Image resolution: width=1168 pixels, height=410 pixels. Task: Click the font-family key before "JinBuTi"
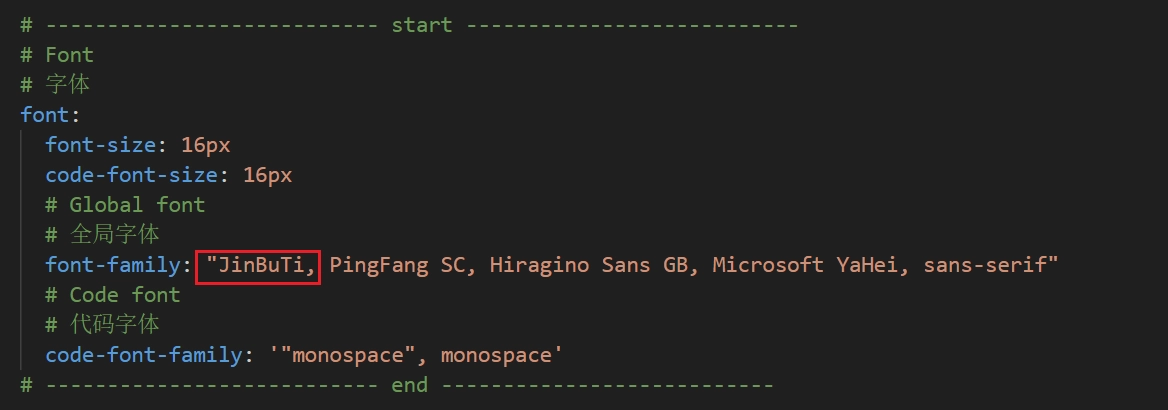[x=112, y=265]
